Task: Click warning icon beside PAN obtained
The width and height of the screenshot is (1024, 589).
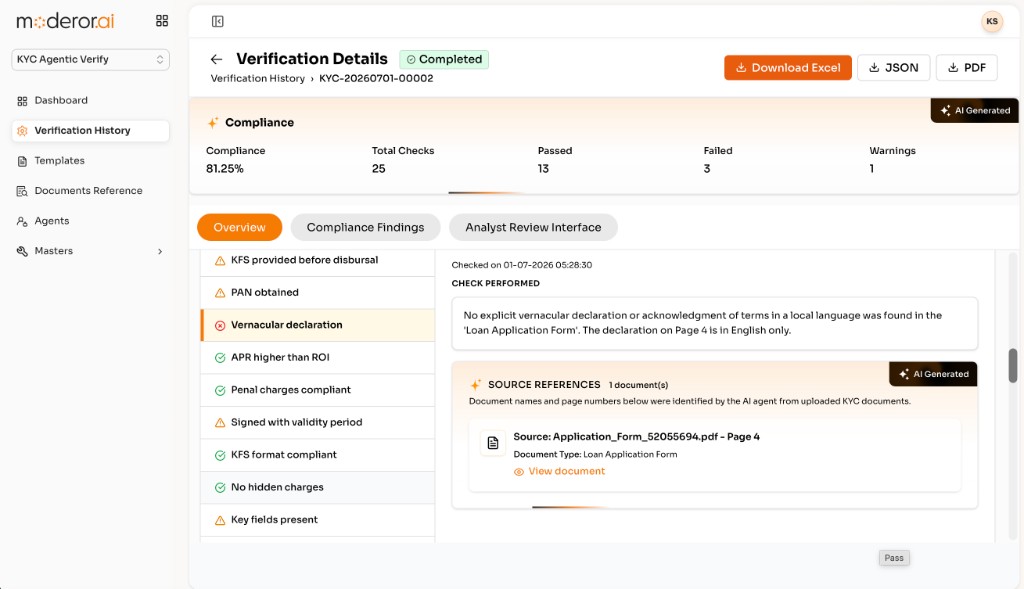Action: tap(220, 293)
